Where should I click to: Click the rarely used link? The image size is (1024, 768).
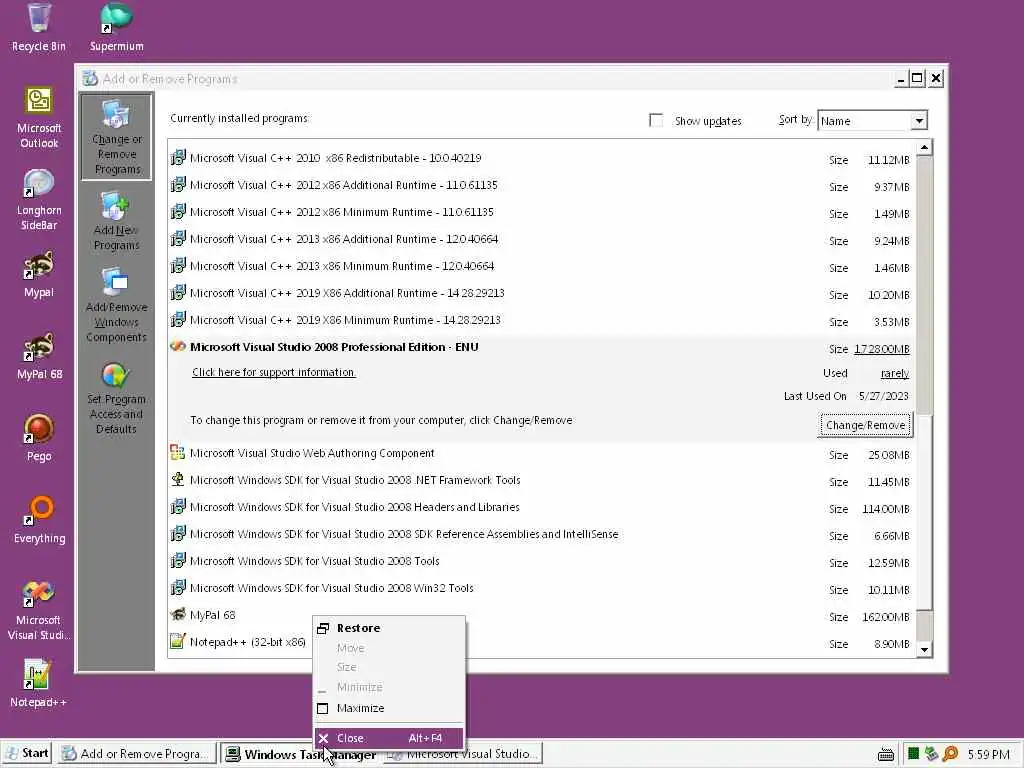[895, 374]
